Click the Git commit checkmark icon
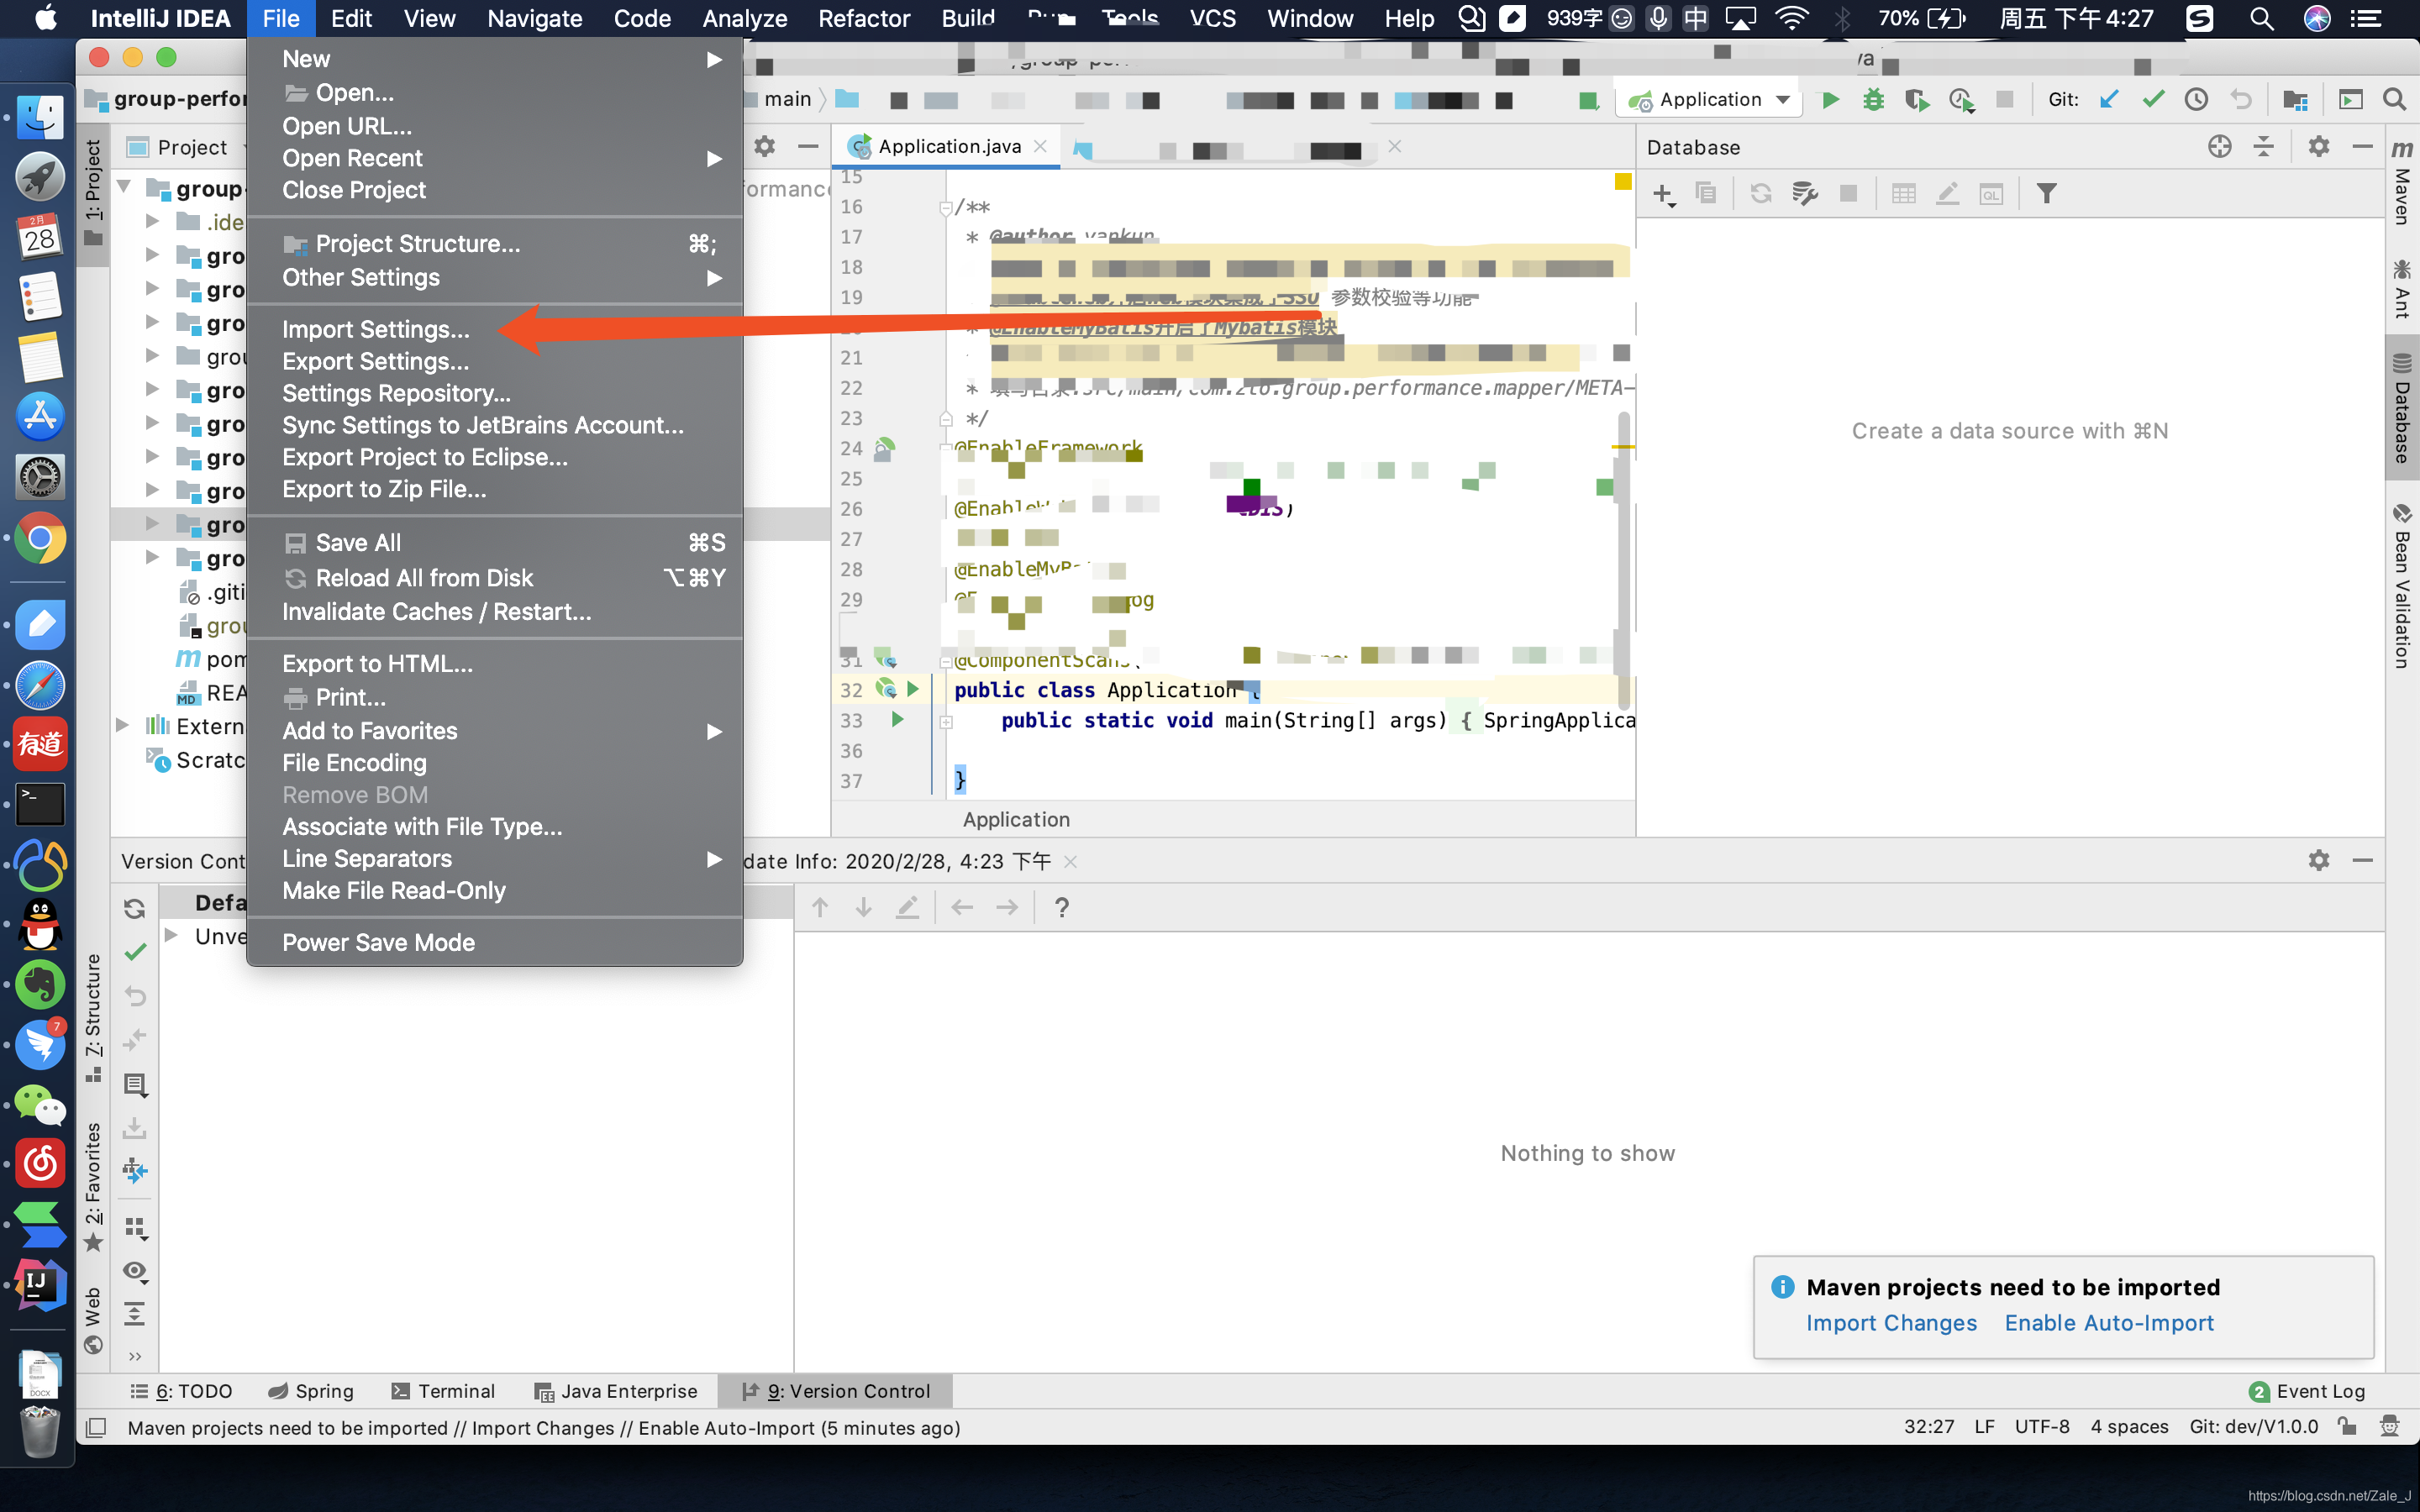 click(x=2153, y=100)
